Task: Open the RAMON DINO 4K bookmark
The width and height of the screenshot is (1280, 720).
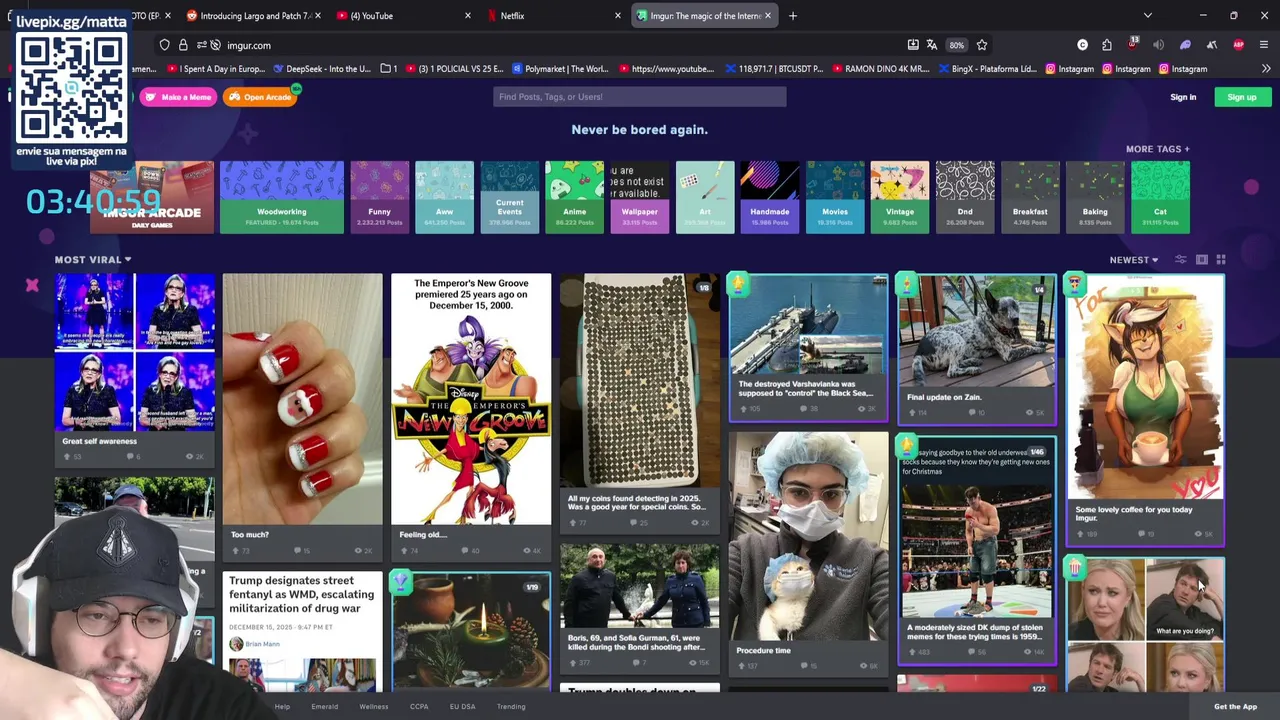Action: tap(880, 69)
